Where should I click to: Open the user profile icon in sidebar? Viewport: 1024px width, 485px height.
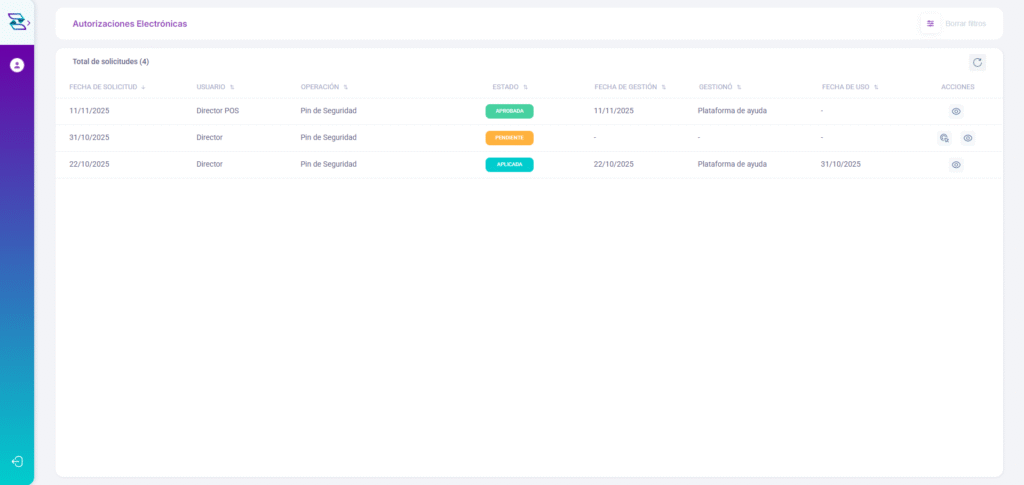(x=17, y=65)
